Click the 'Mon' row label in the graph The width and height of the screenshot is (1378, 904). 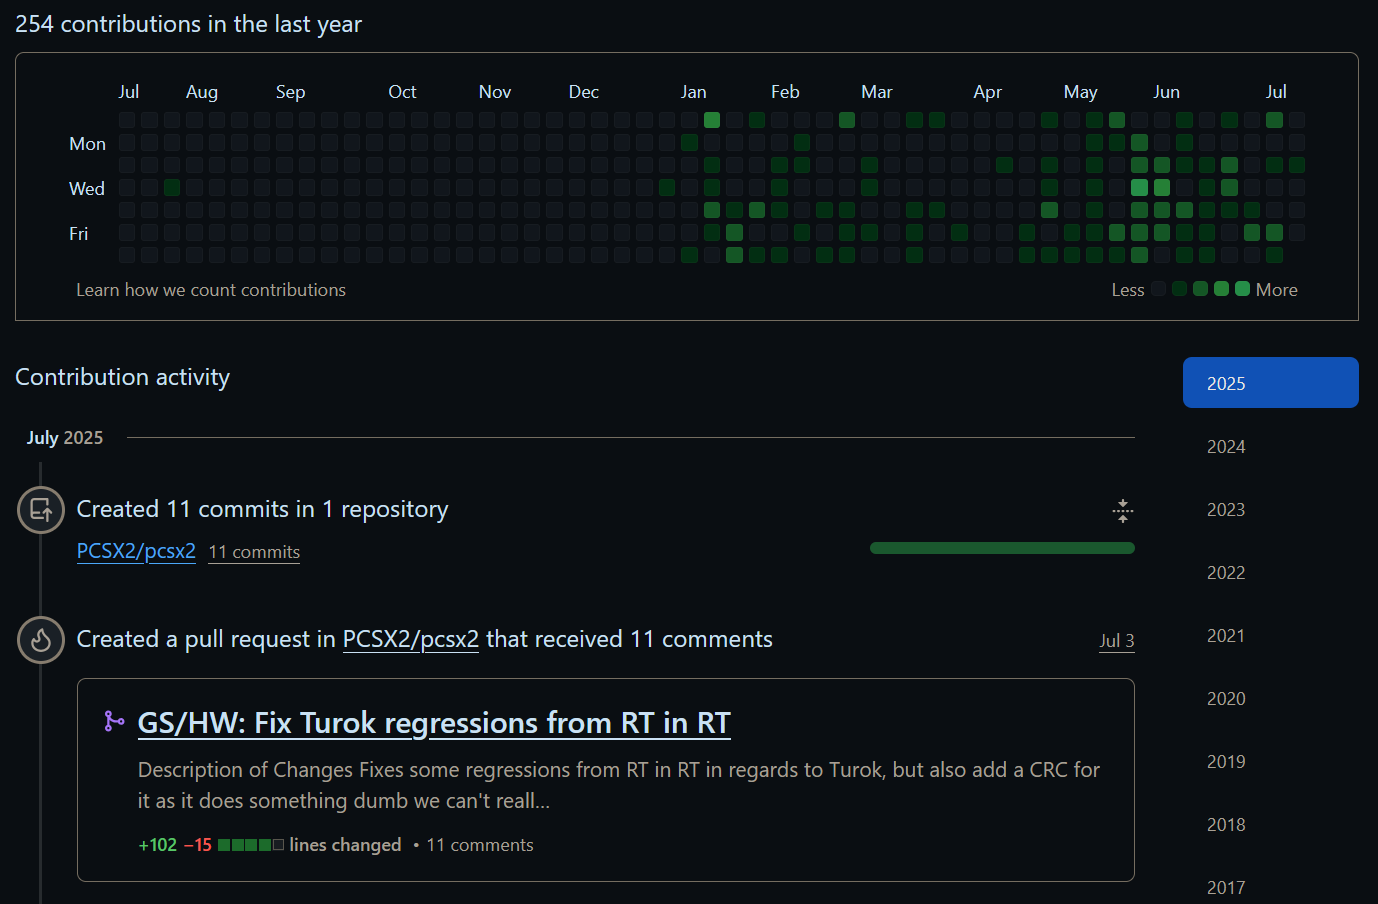(87, 144)
